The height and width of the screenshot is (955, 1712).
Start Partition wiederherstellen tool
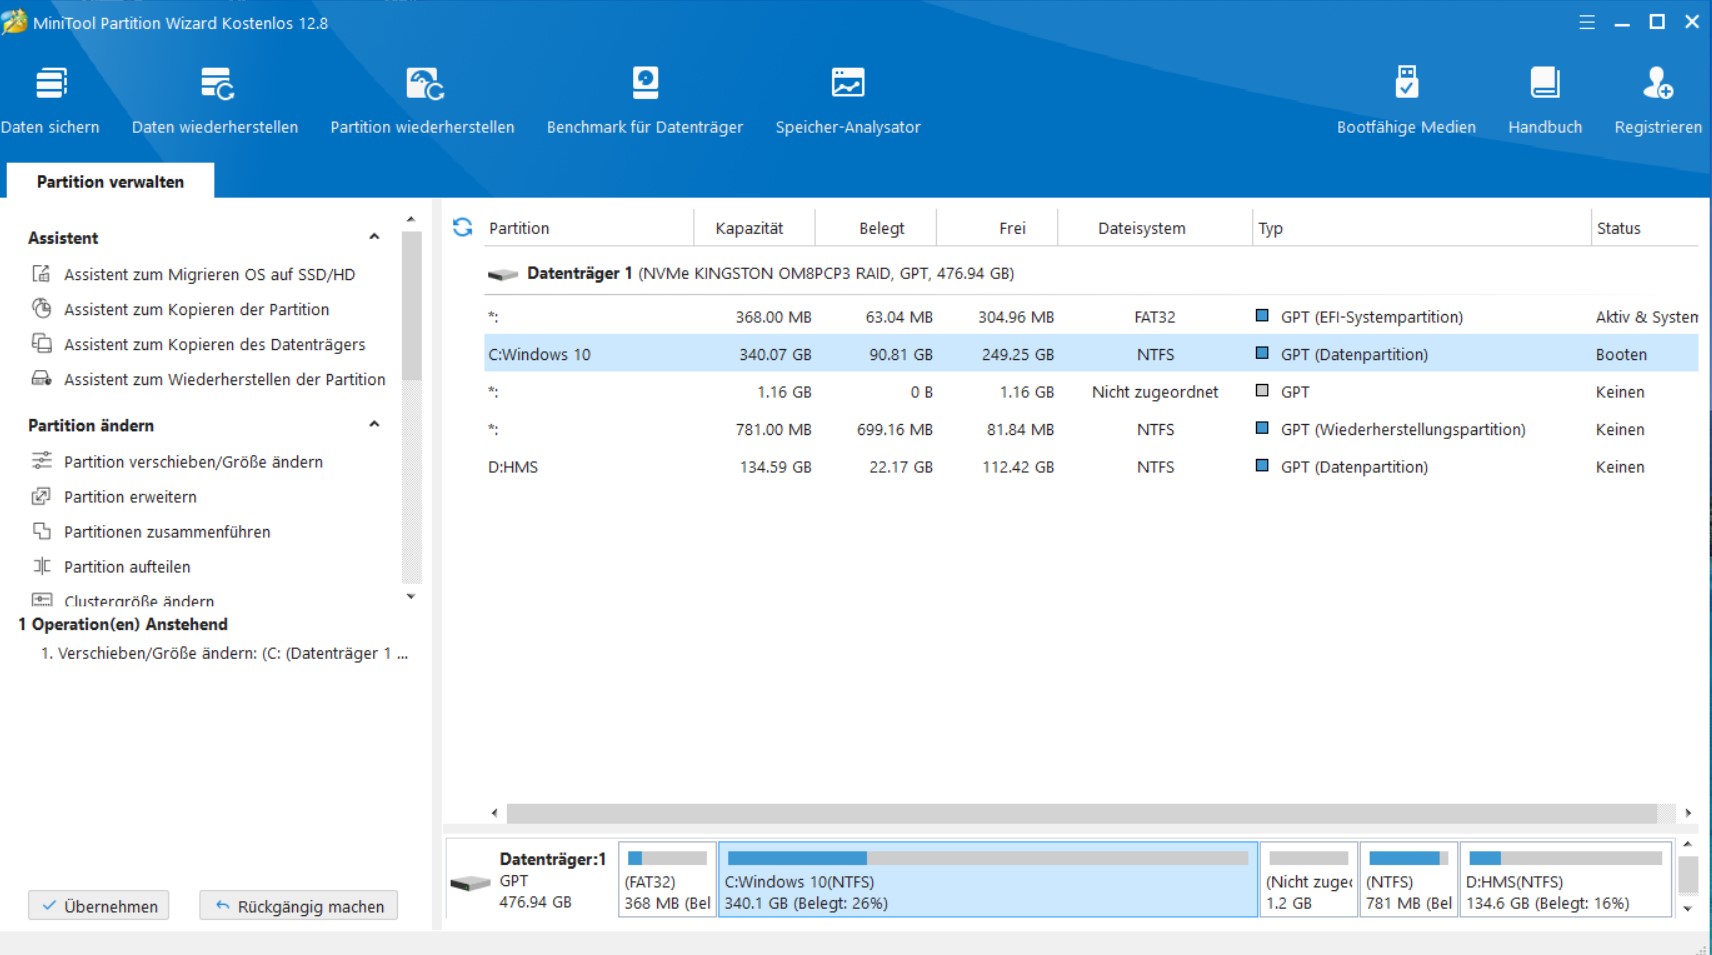click(x=422, y=100)
